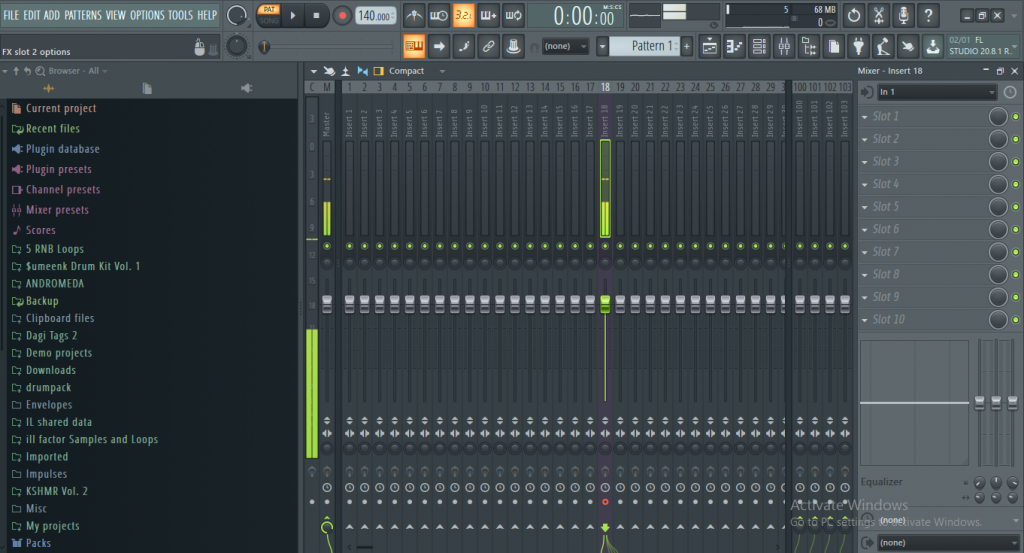Click the question mark help icon

(928, 15)
